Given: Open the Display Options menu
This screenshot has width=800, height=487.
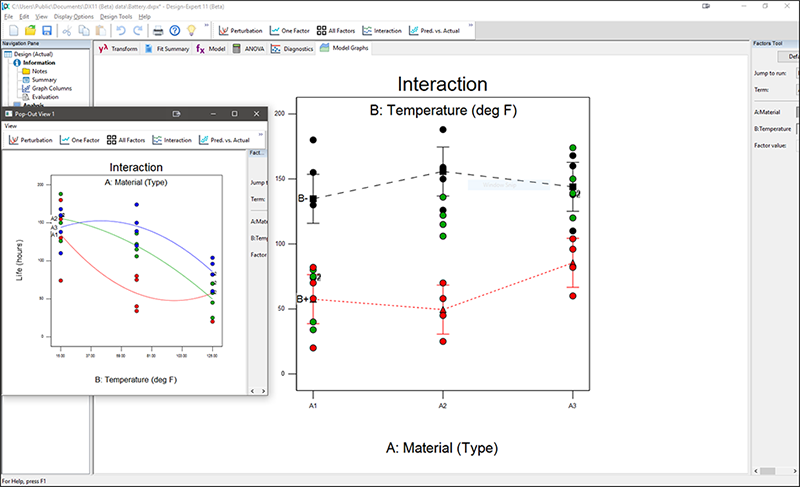Looking at the screenshot, I should (73, 17).
